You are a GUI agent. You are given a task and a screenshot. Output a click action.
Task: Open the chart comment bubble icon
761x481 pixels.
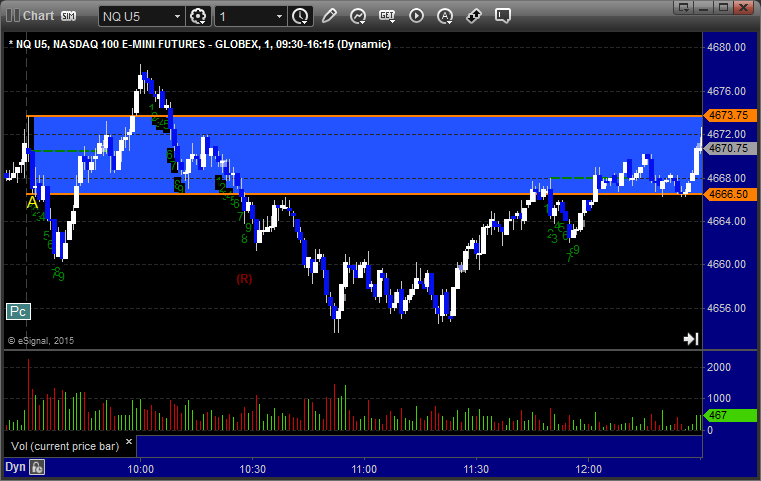[503, 16]
